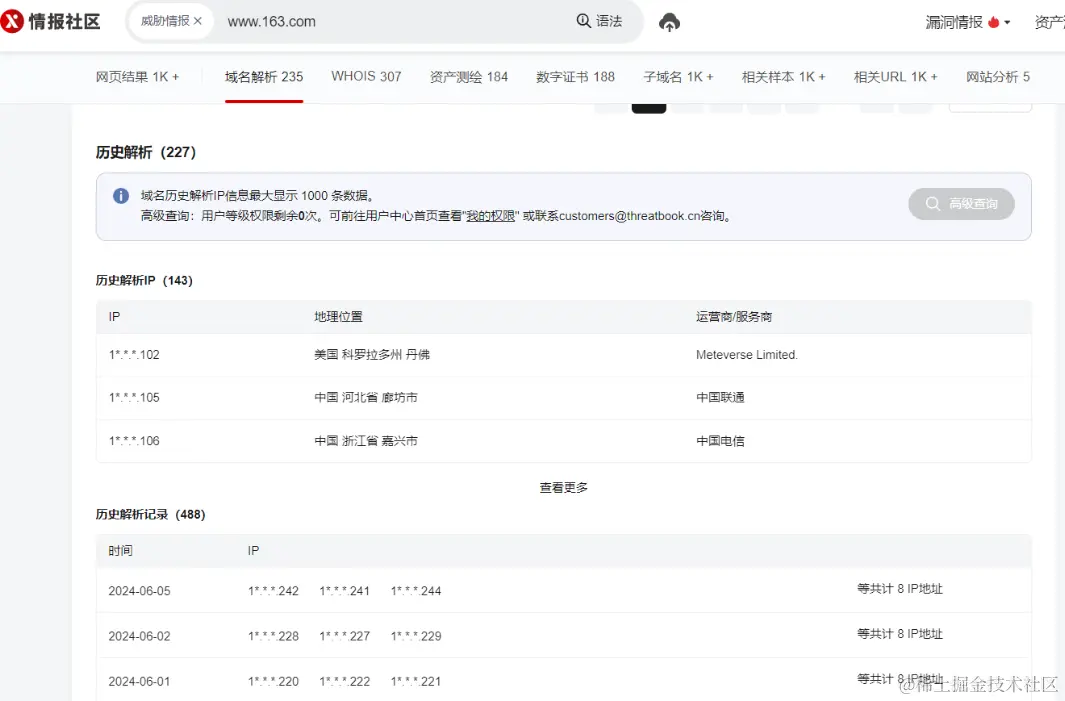Select IP 1*.*.*.105 row entry
This screenshot has height=701, width=1065.
[x=134, y=397]
